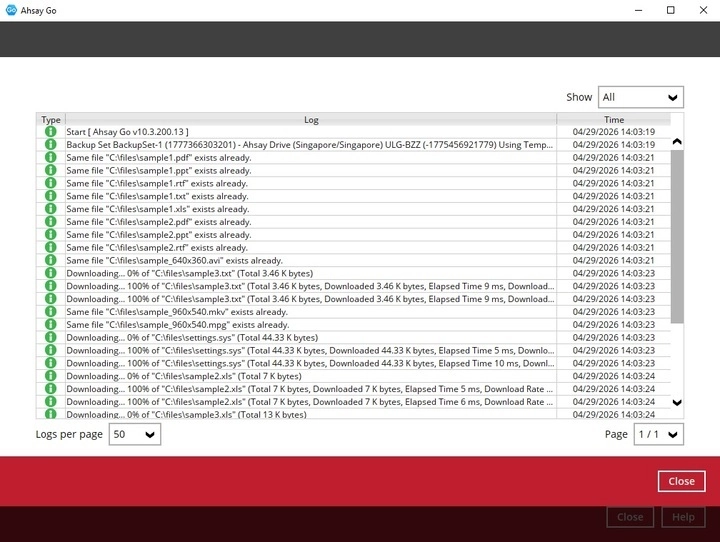Click info icon beside sample2.rtf exists already
The height and width of the screenshot is (542, 720).
(51, 248)
